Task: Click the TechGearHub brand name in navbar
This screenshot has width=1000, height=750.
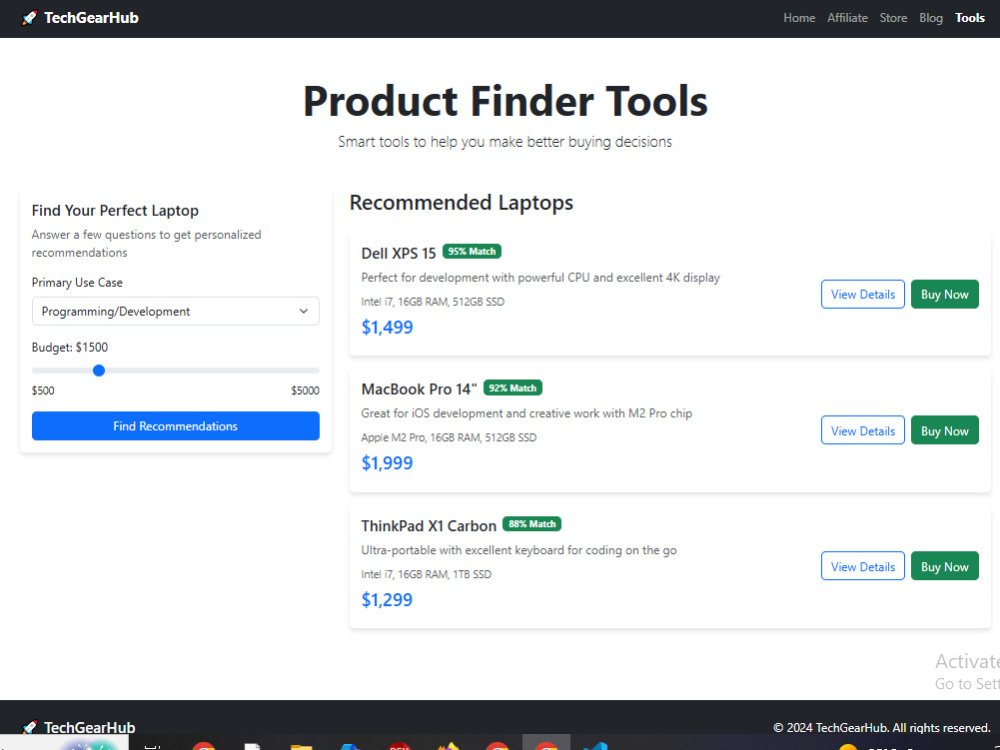Action: tap(91, 18)
